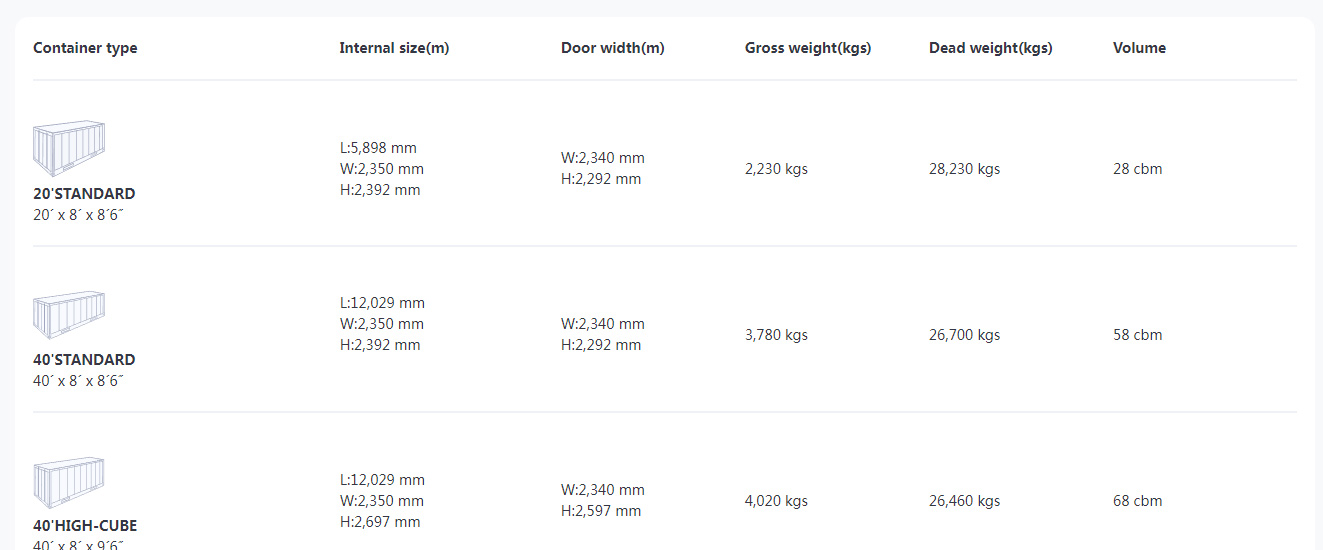Click the H:2,597 mm door height text
Viewport: 1323px width, 550px height.
coord(601,511)
